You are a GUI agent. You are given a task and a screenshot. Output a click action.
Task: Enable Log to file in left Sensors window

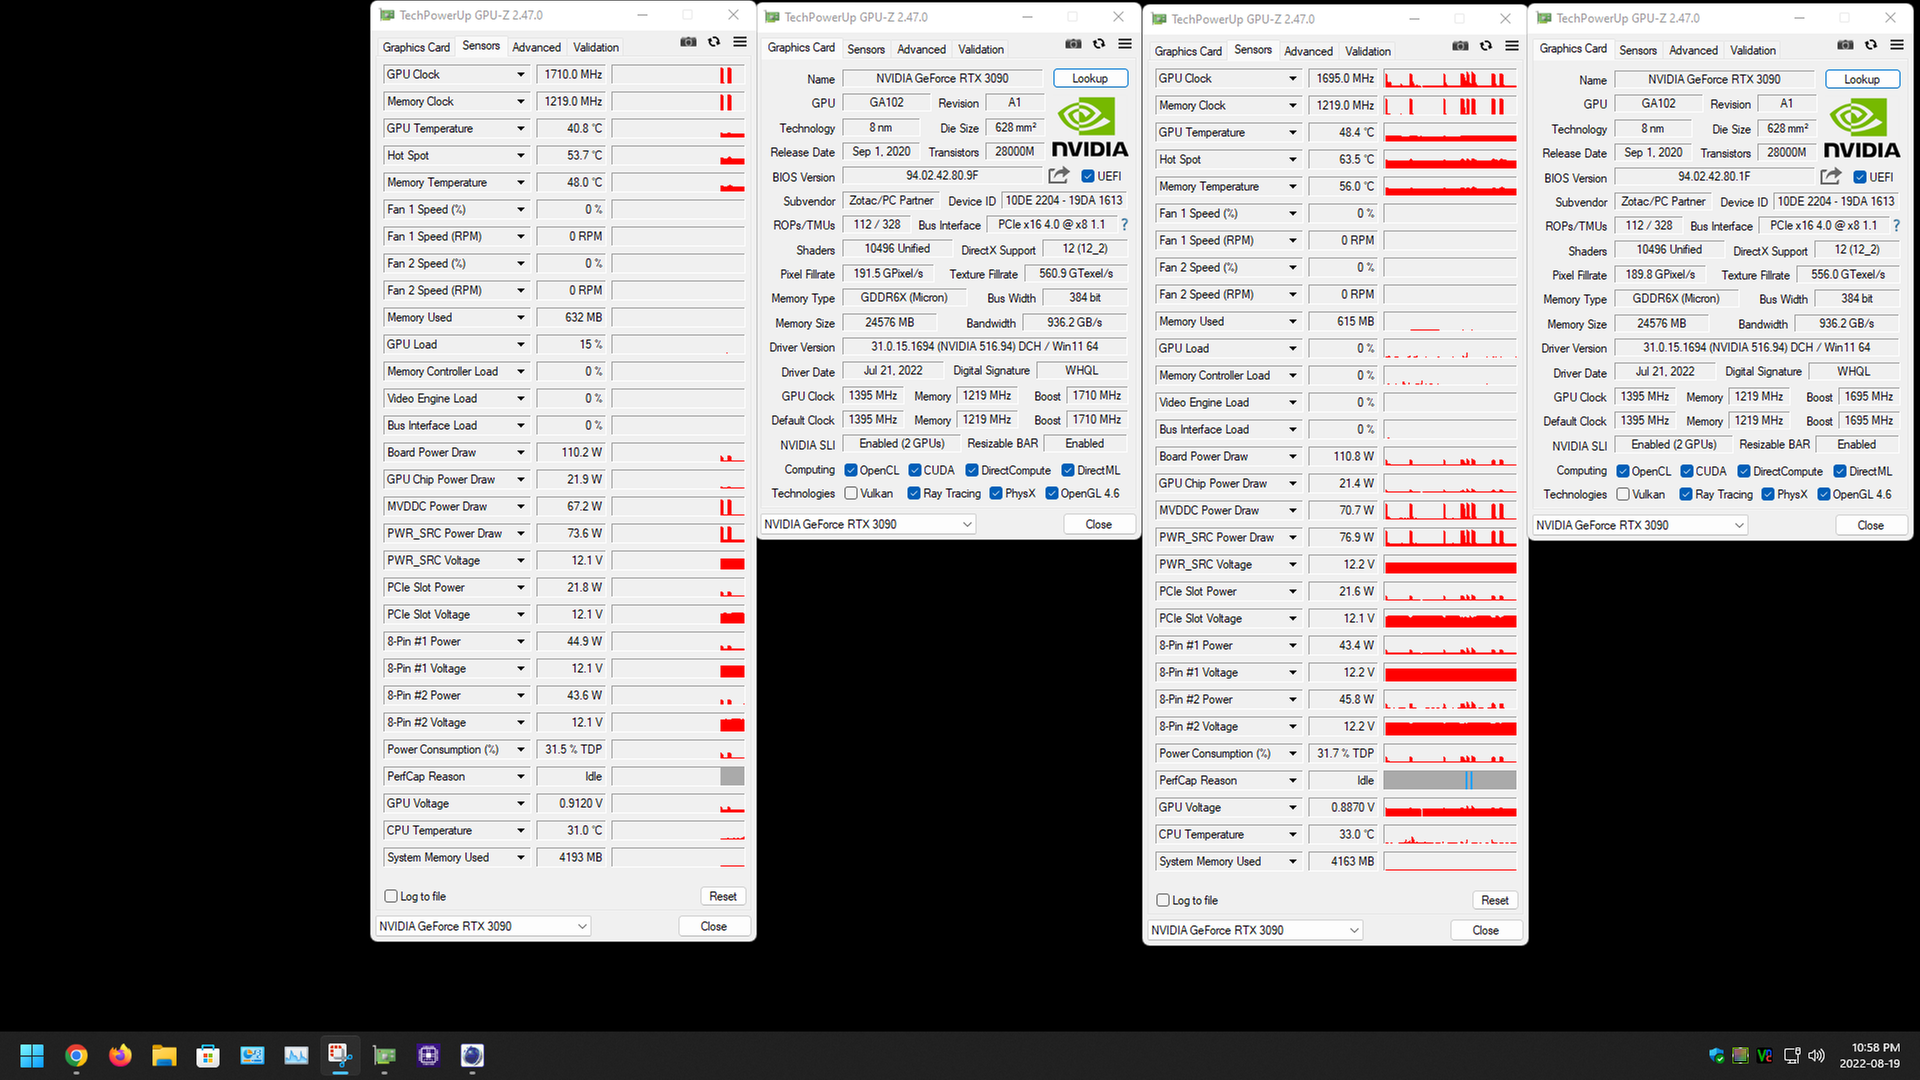point(391,896)
